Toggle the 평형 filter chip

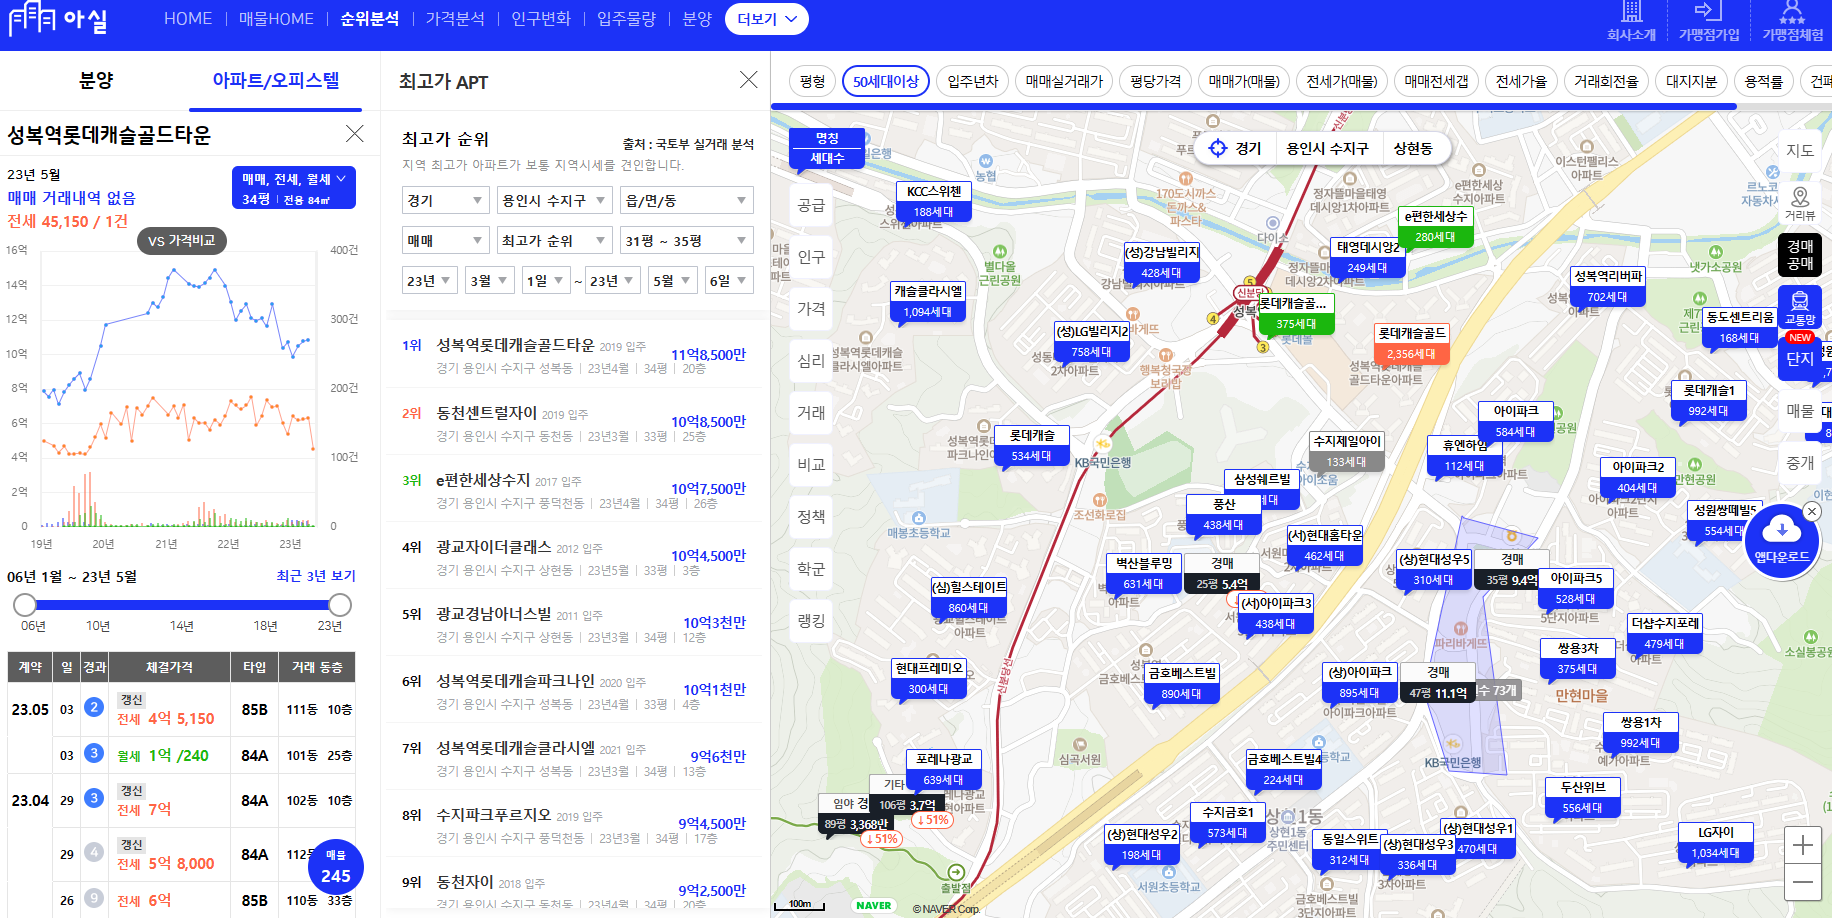[x=813, y=81]
